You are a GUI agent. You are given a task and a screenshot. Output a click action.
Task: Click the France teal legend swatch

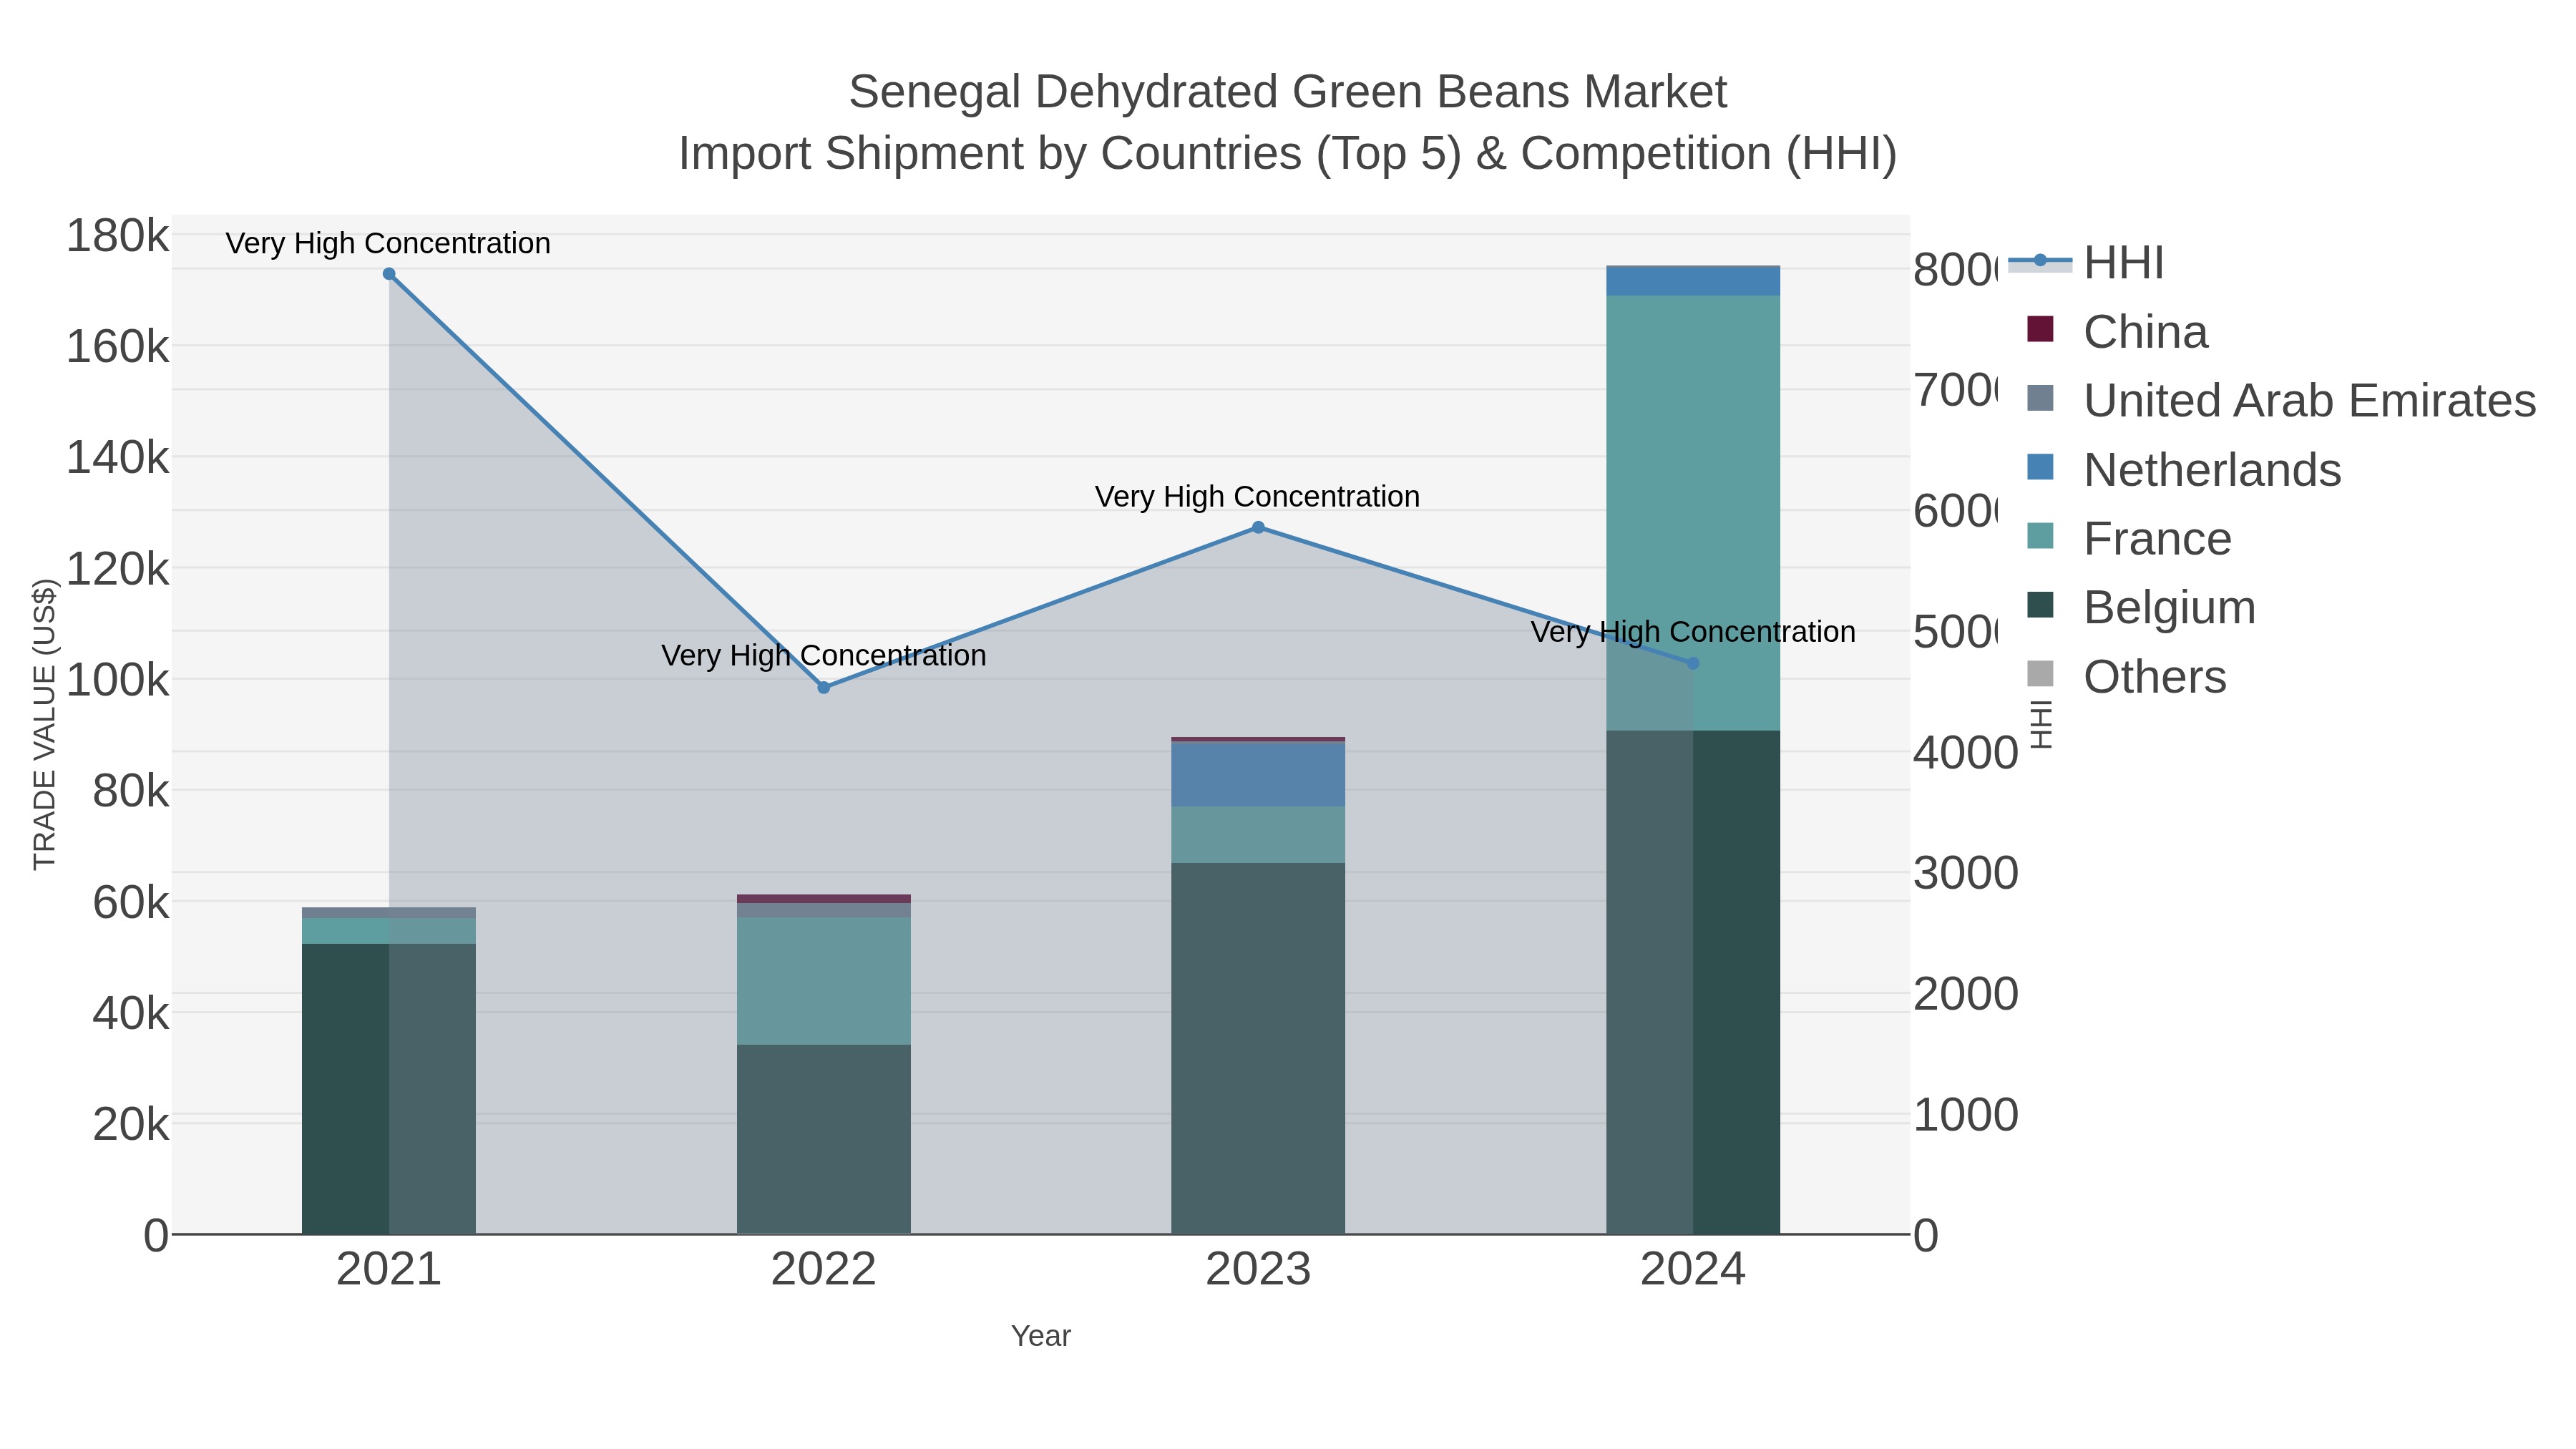[x=2040, y=536]
